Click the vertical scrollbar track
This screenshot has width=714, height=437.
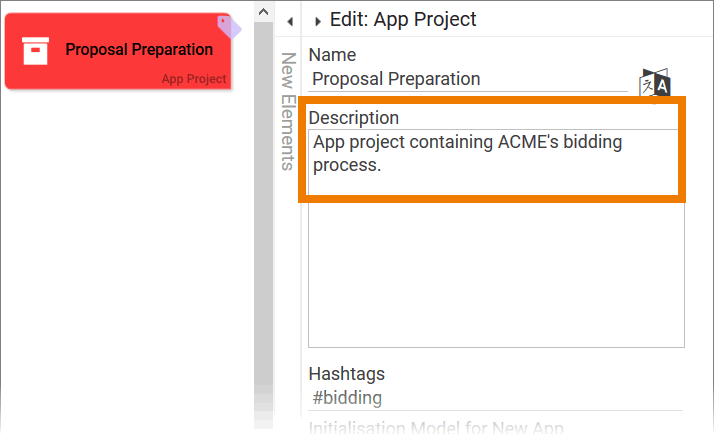(x=264, y=220)
